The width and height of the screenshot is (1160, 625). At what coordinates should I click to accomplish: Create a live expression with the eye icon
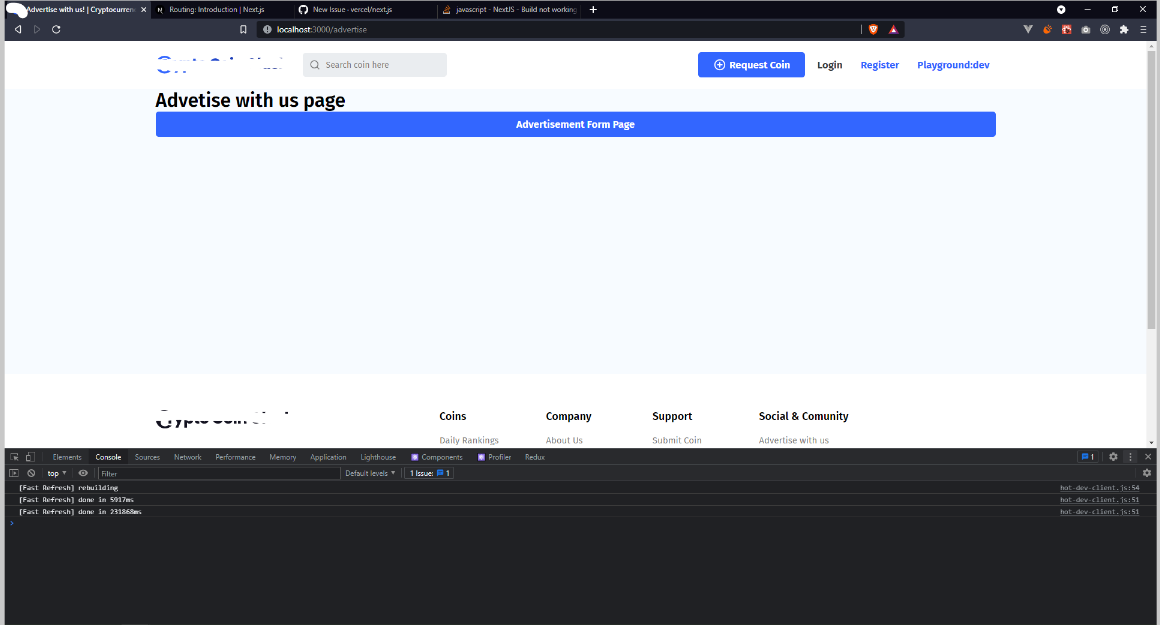coord(82,472)
